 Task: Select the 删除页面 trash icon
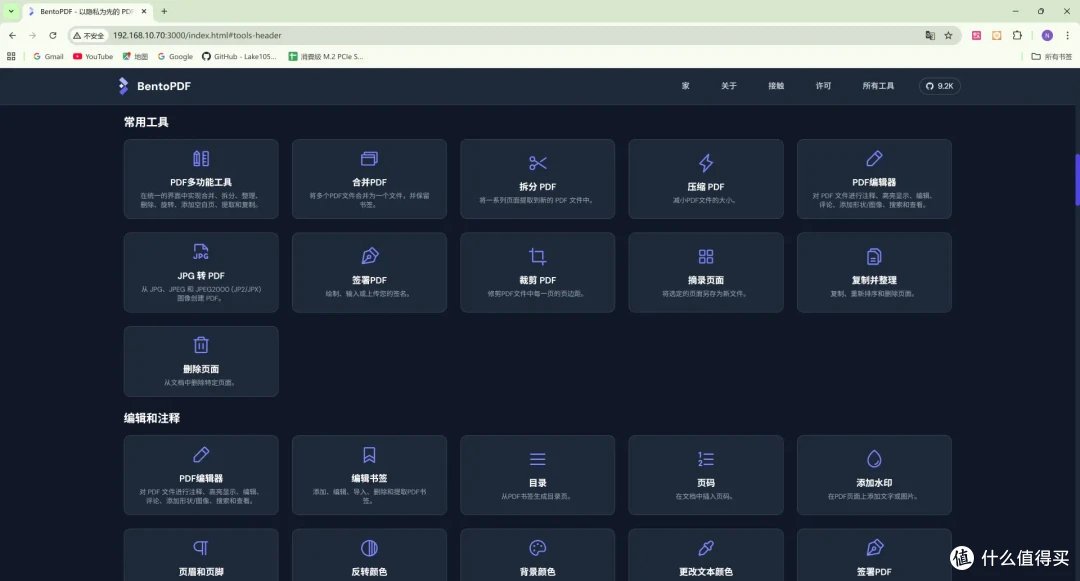(x=201, y=345)
